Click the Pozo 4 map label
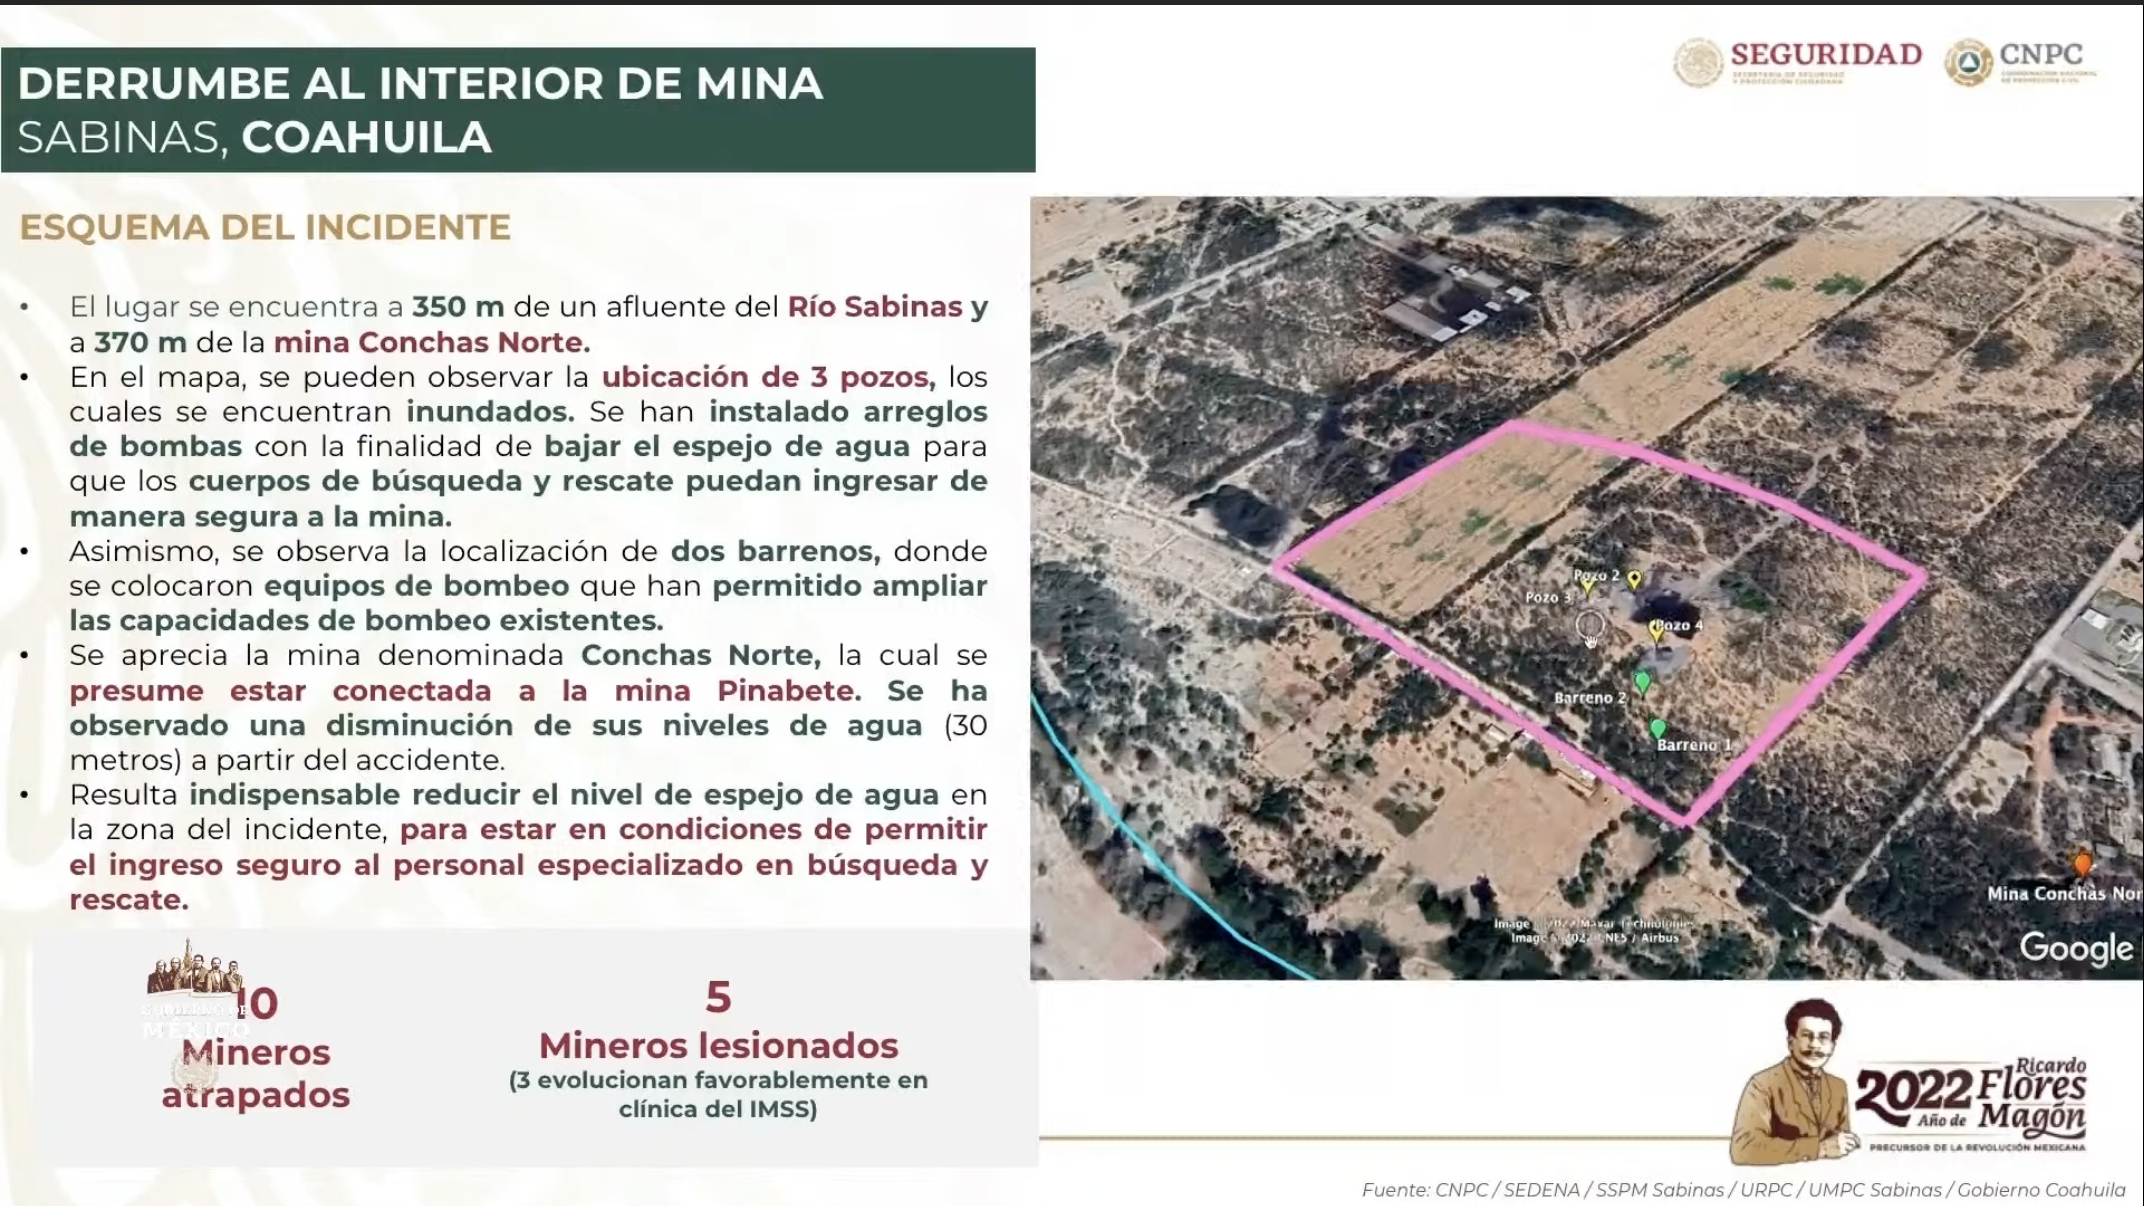 pos(1682,626)
